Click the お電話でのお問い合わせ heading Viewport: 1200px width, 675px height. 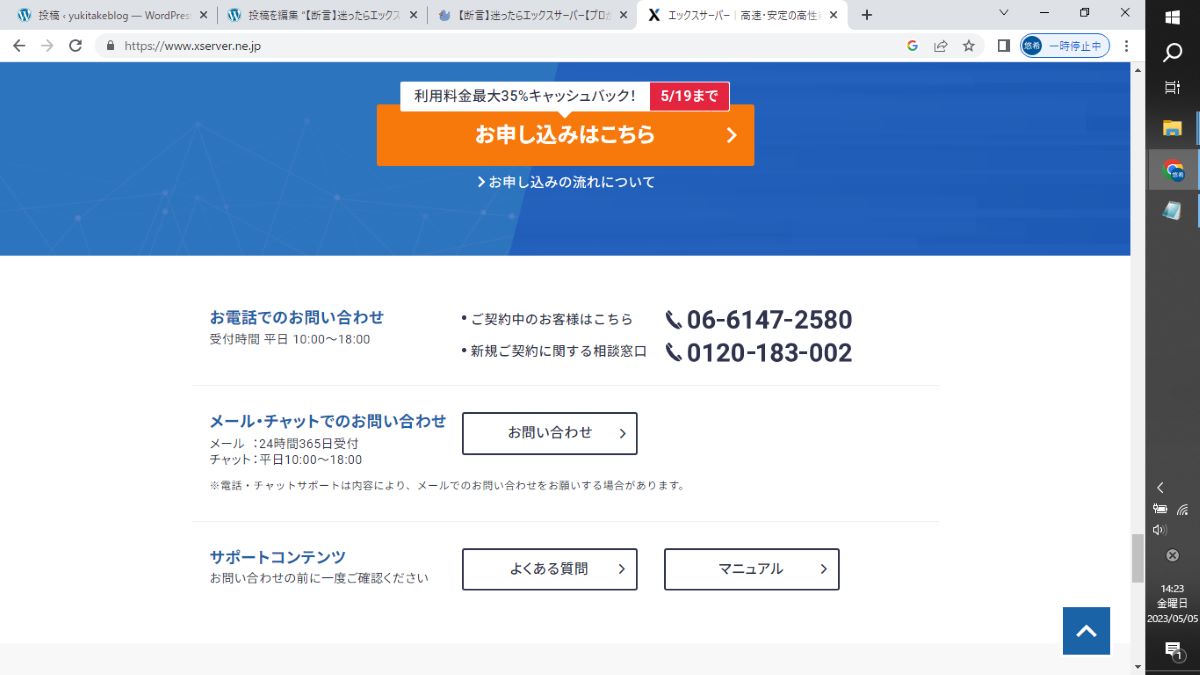297,317
